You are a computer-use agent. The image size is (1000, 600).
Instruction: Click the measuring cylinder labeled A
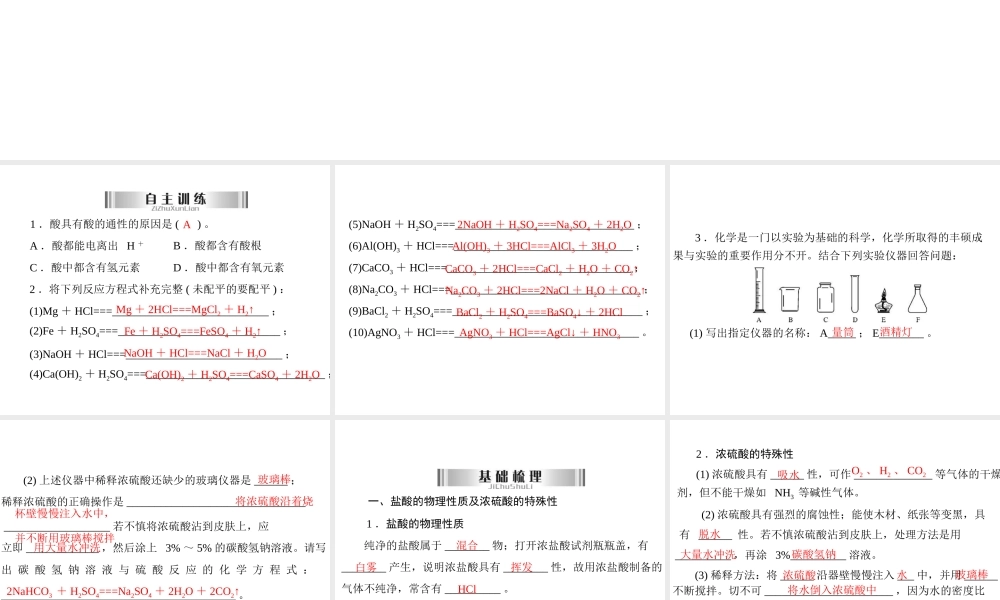pyautogui.click(x=758, y=291)
